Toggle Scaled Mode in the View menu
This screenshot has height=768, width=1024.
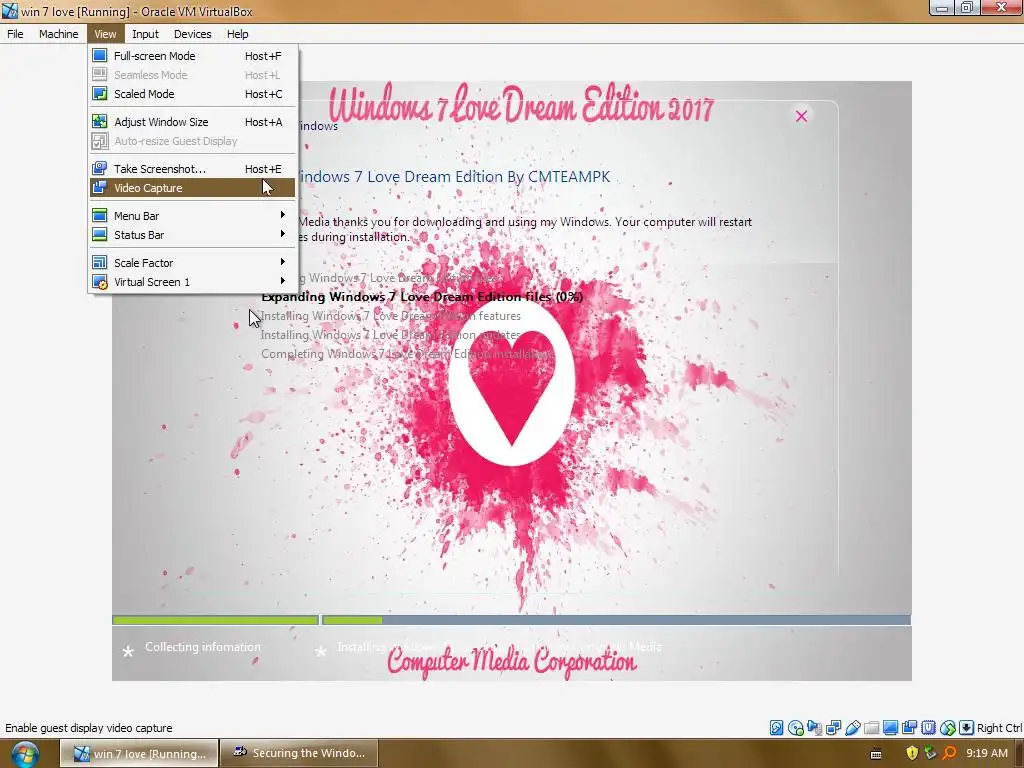coord(193,94)
